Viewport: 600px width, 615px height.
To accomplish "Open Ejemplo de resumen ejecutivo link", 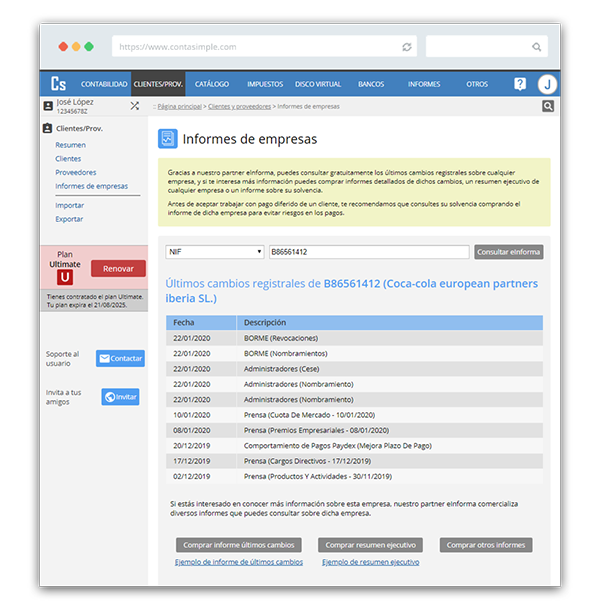I will (371, 562).
